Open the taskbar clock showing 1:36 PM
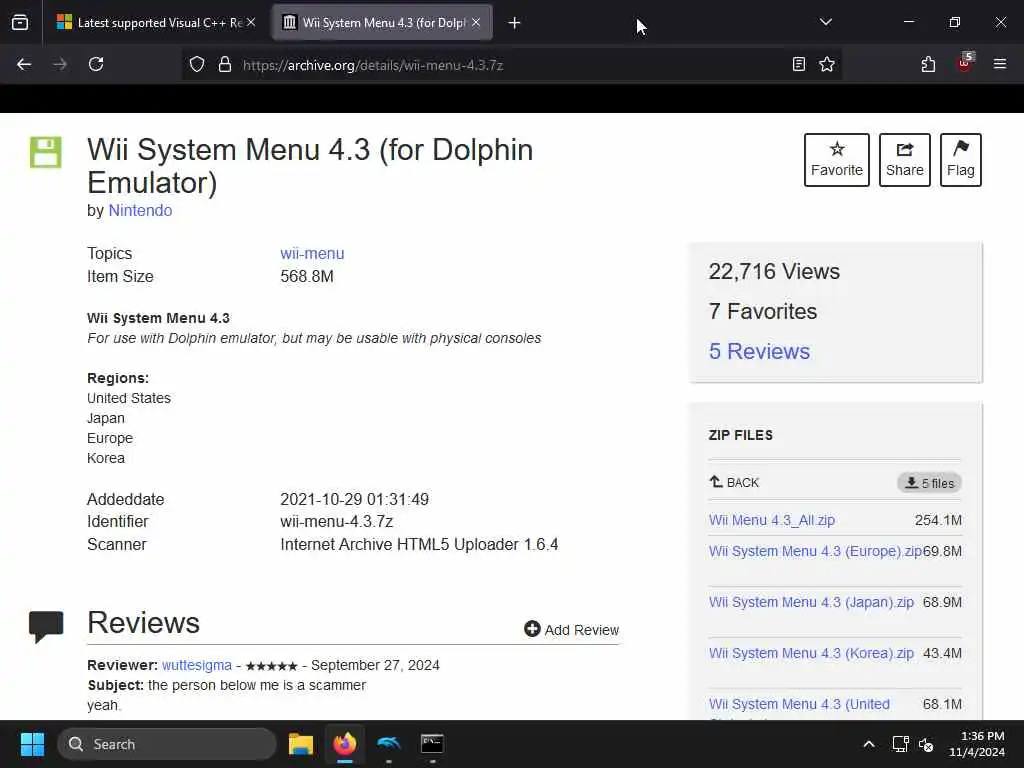1024x768 pixels. click(x=977, y=744)
